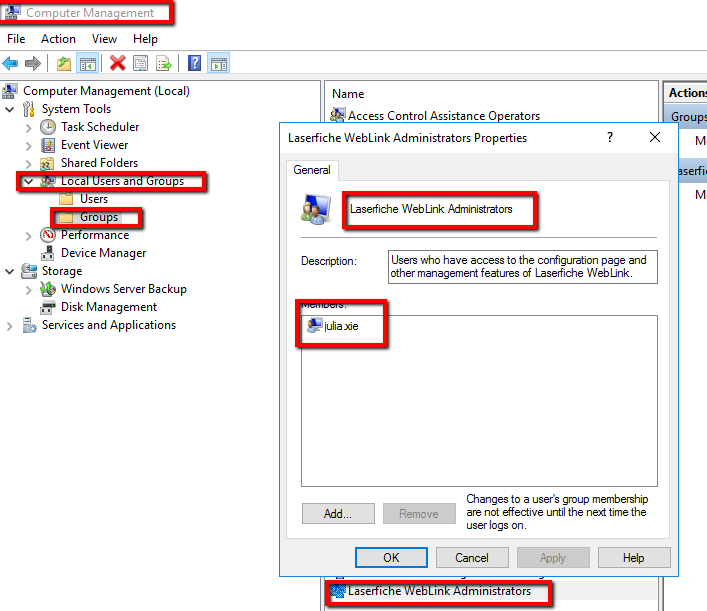The width and height of the screenshot is (707, 611).
Task: Click the Export List toolbar icon
Action: [x=163, y=64]
